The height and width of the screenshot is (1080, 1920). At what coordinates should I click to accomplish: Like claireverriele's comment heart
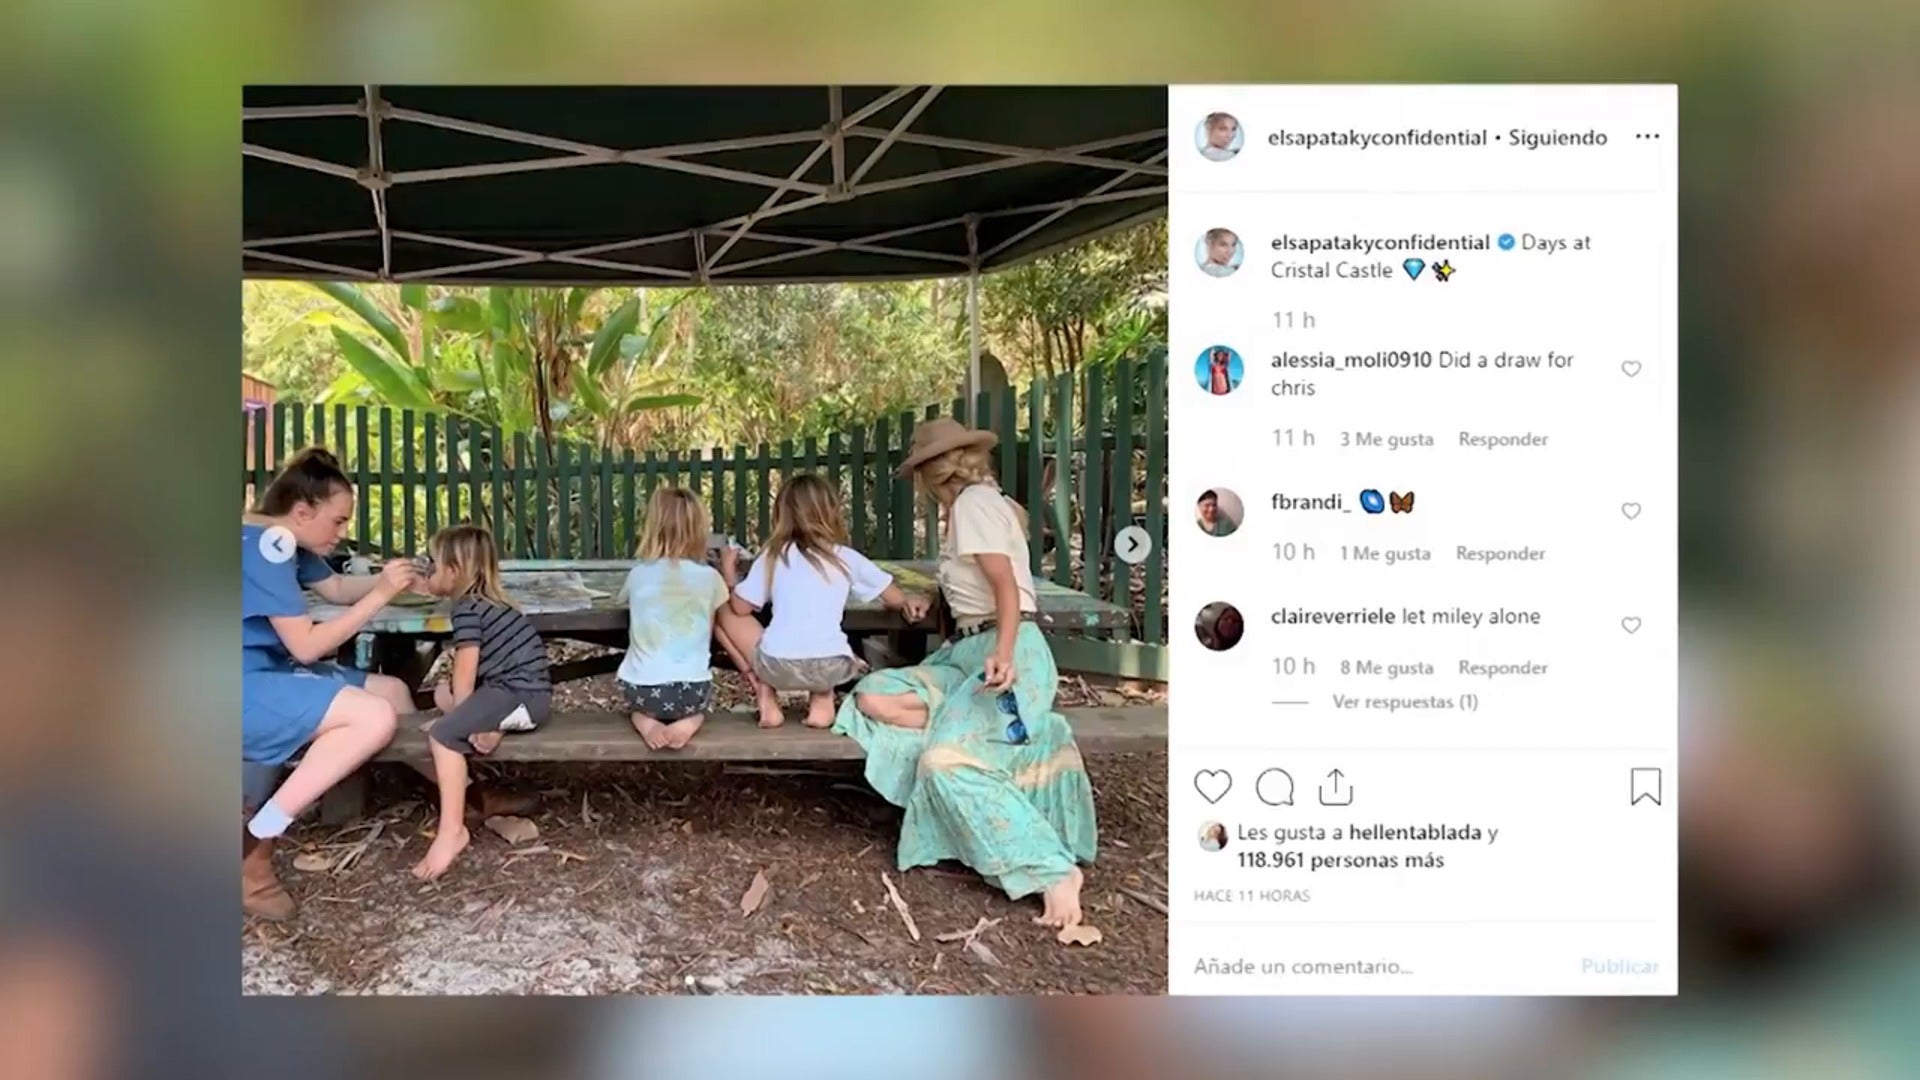coord(1630,625)
